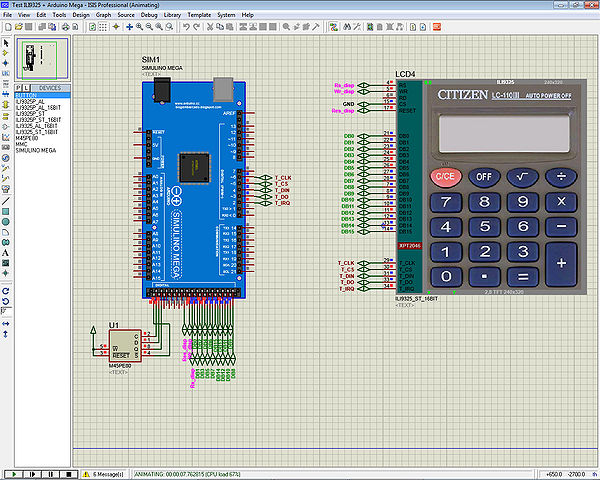The width and height of the screenshot is (600, 480).
Task: Click the calculator equals key
Action: [x=522, y=276]
